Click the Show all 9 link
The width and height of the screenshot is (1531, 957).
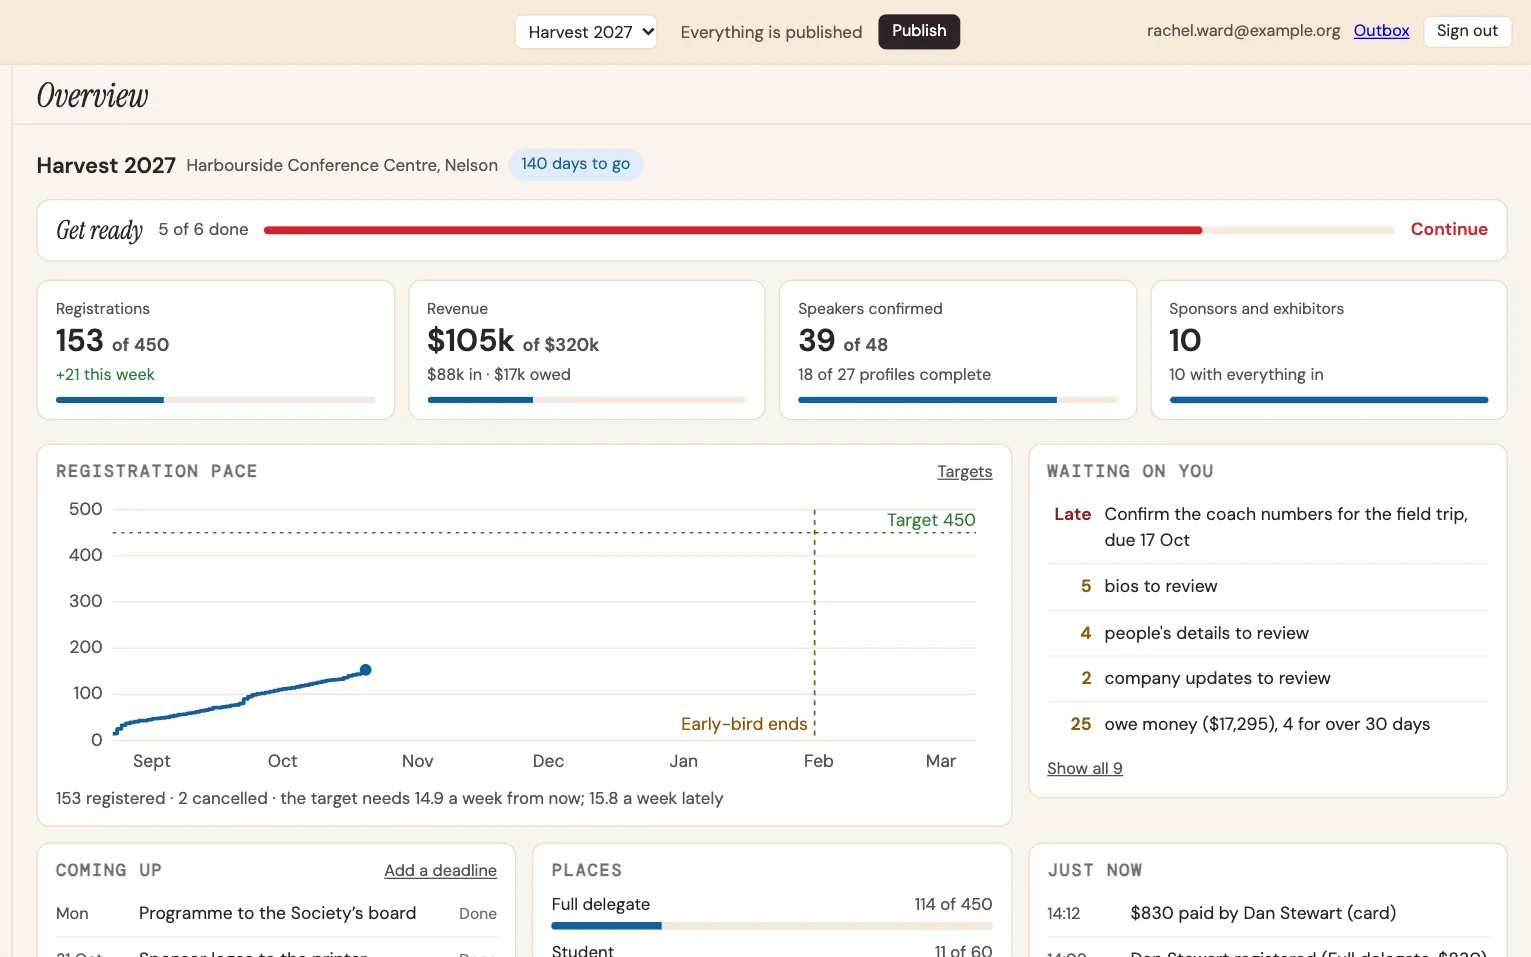[1085, 769]
